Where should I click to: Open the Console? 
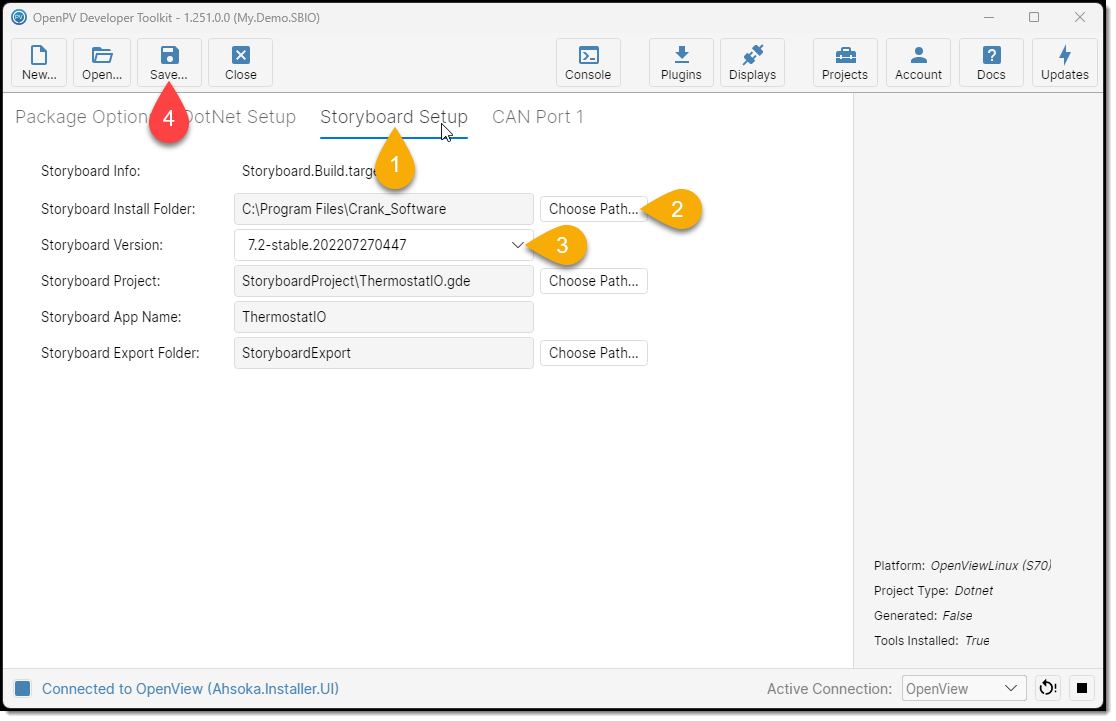588,63
